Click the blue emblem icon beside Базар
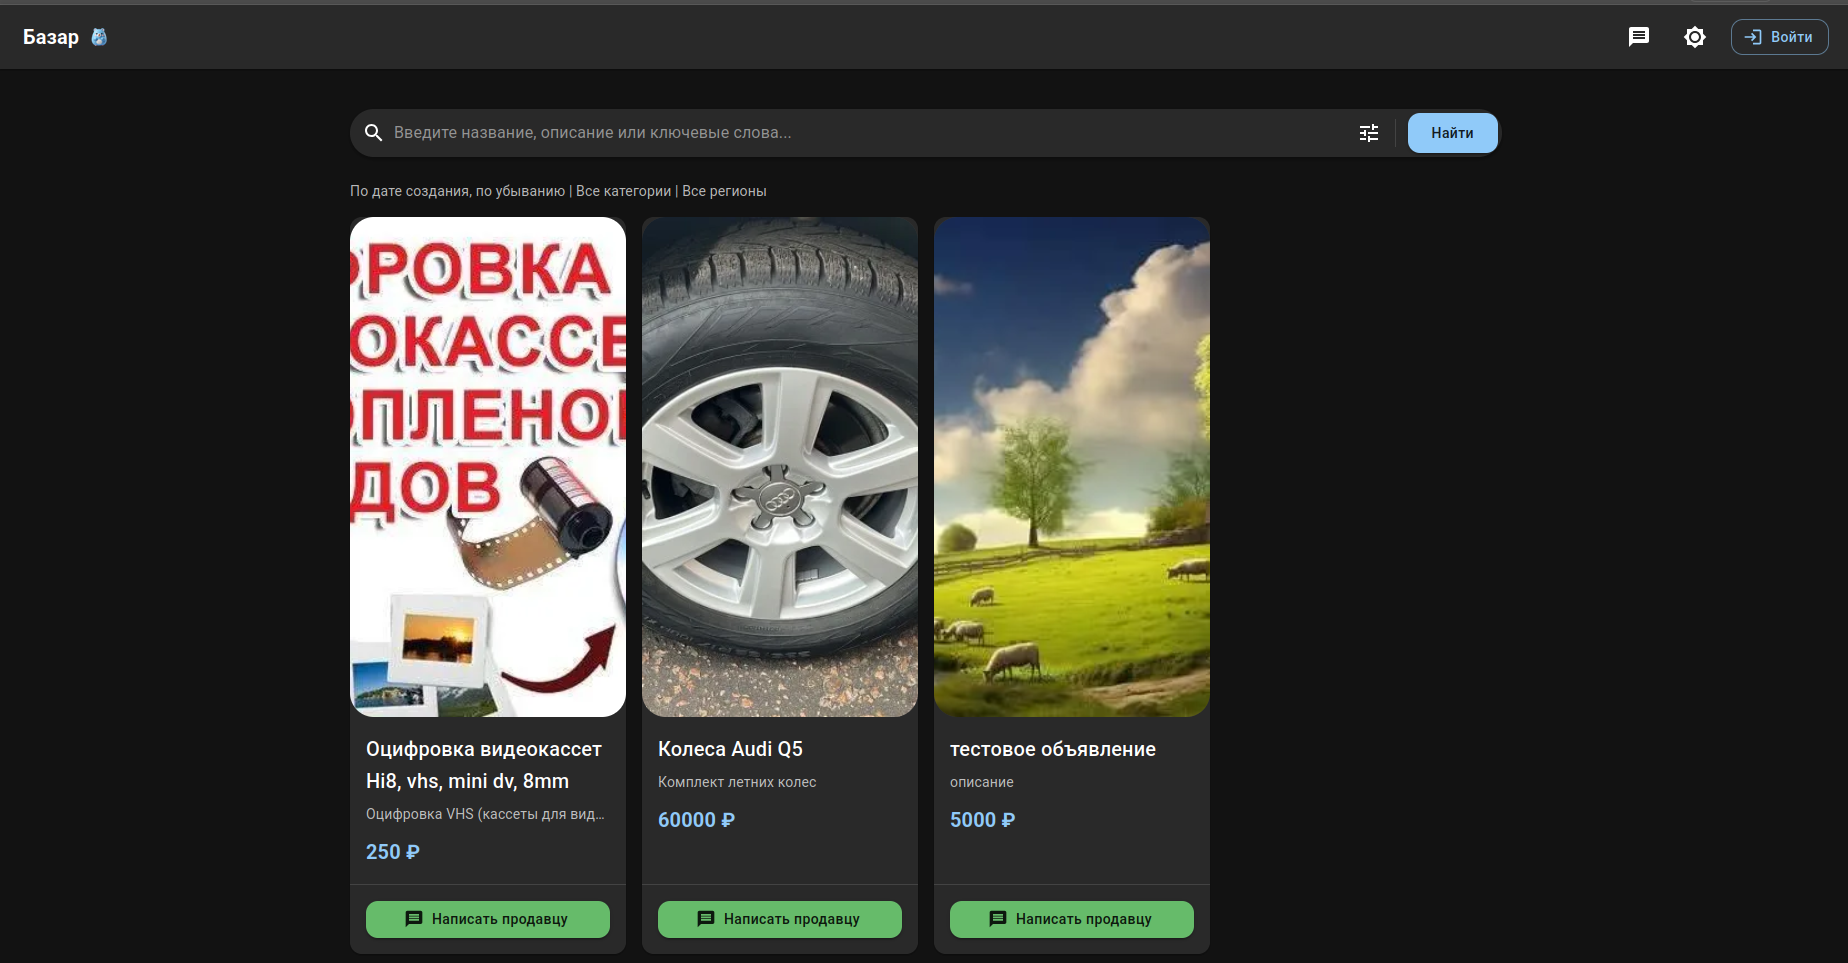 coord(99,37)
